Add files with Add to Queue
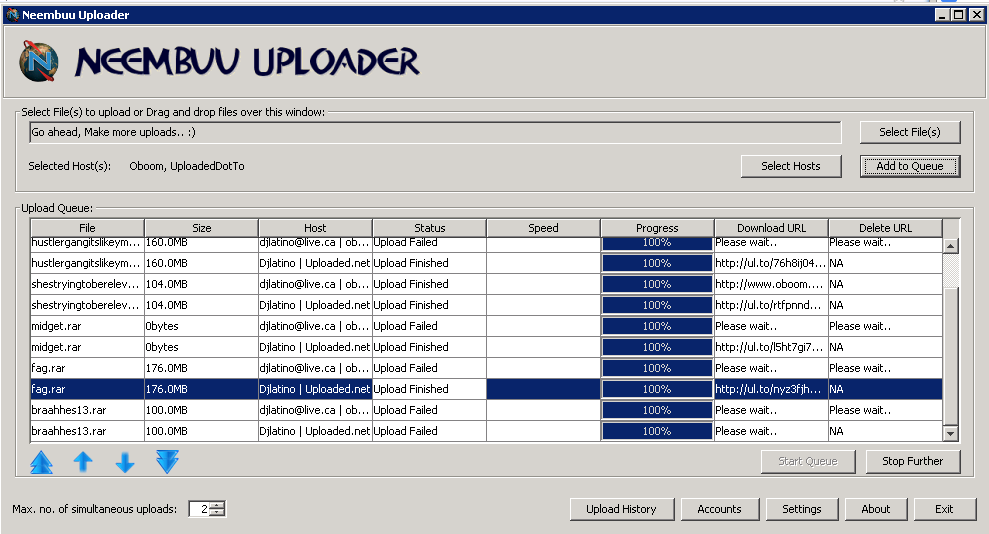Screen dimensions: 989x534 [x=910, y=166]
